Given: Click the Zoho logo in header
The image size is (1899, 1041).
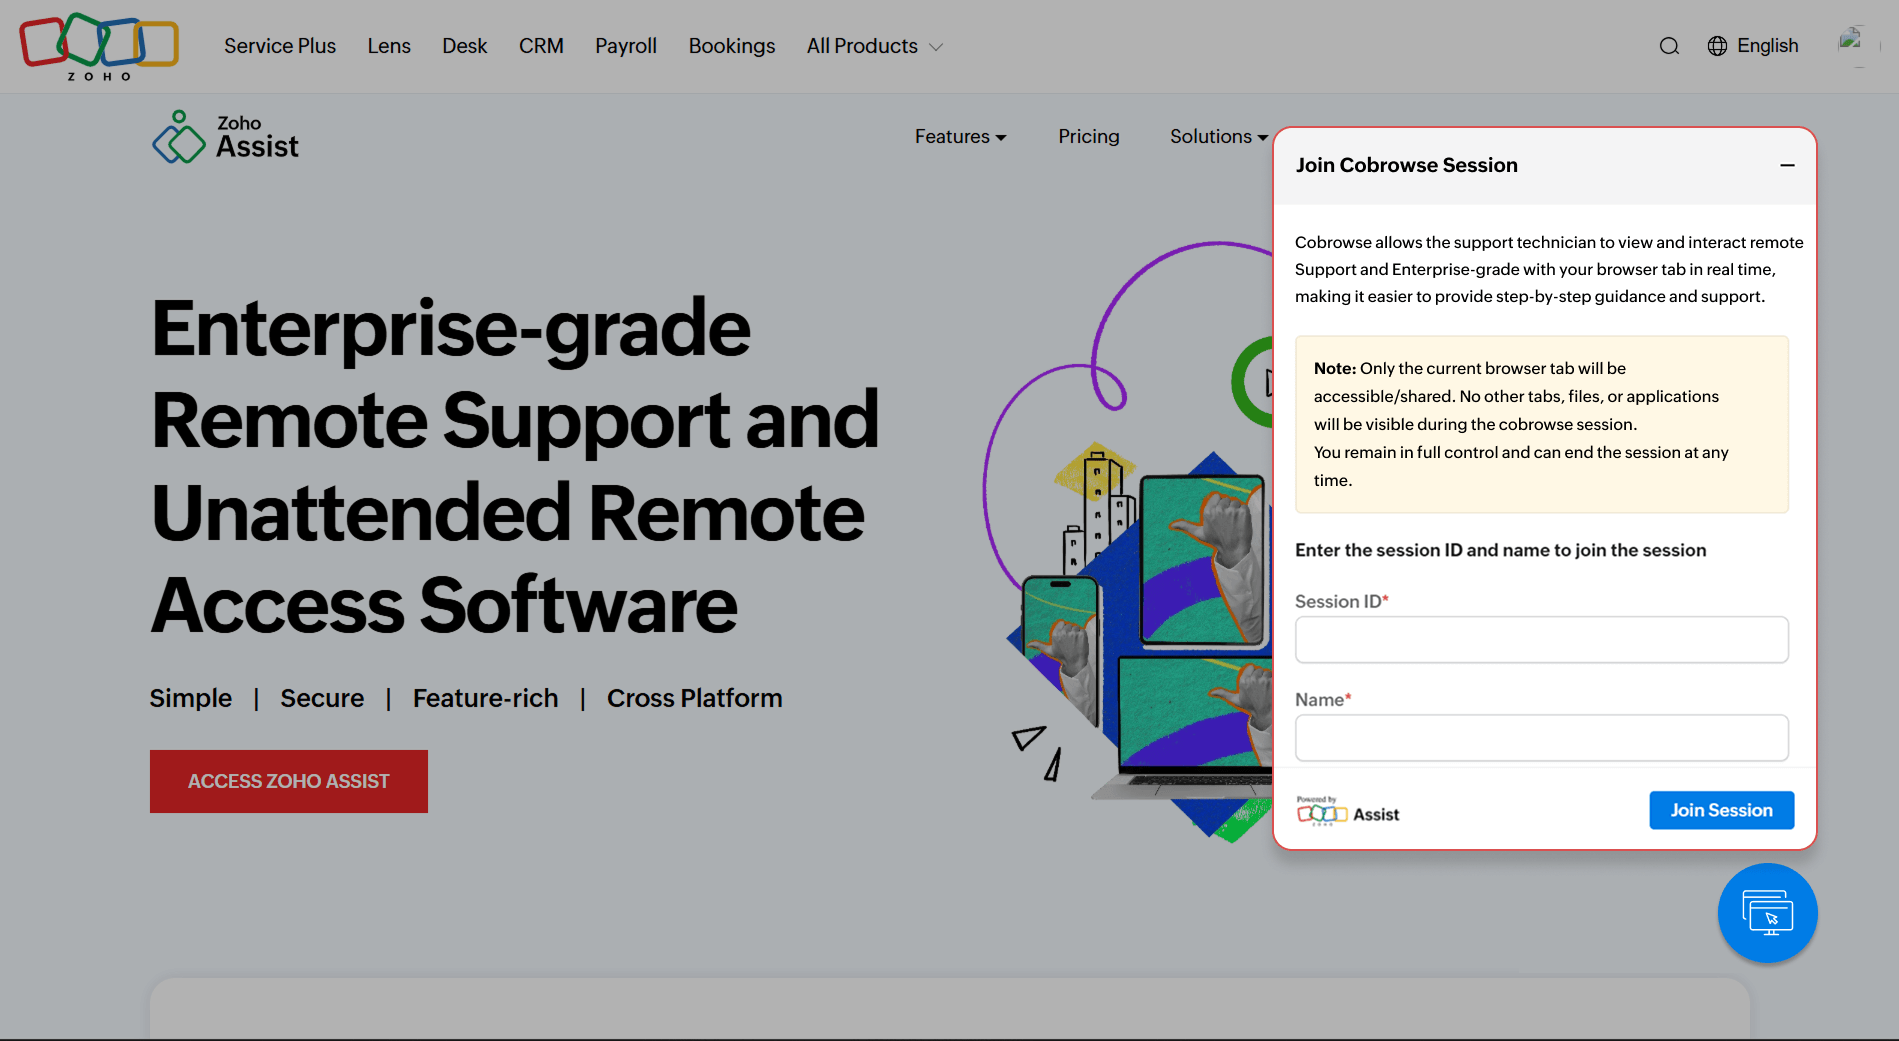Looking at the screenshot, I should pos(99,46).
